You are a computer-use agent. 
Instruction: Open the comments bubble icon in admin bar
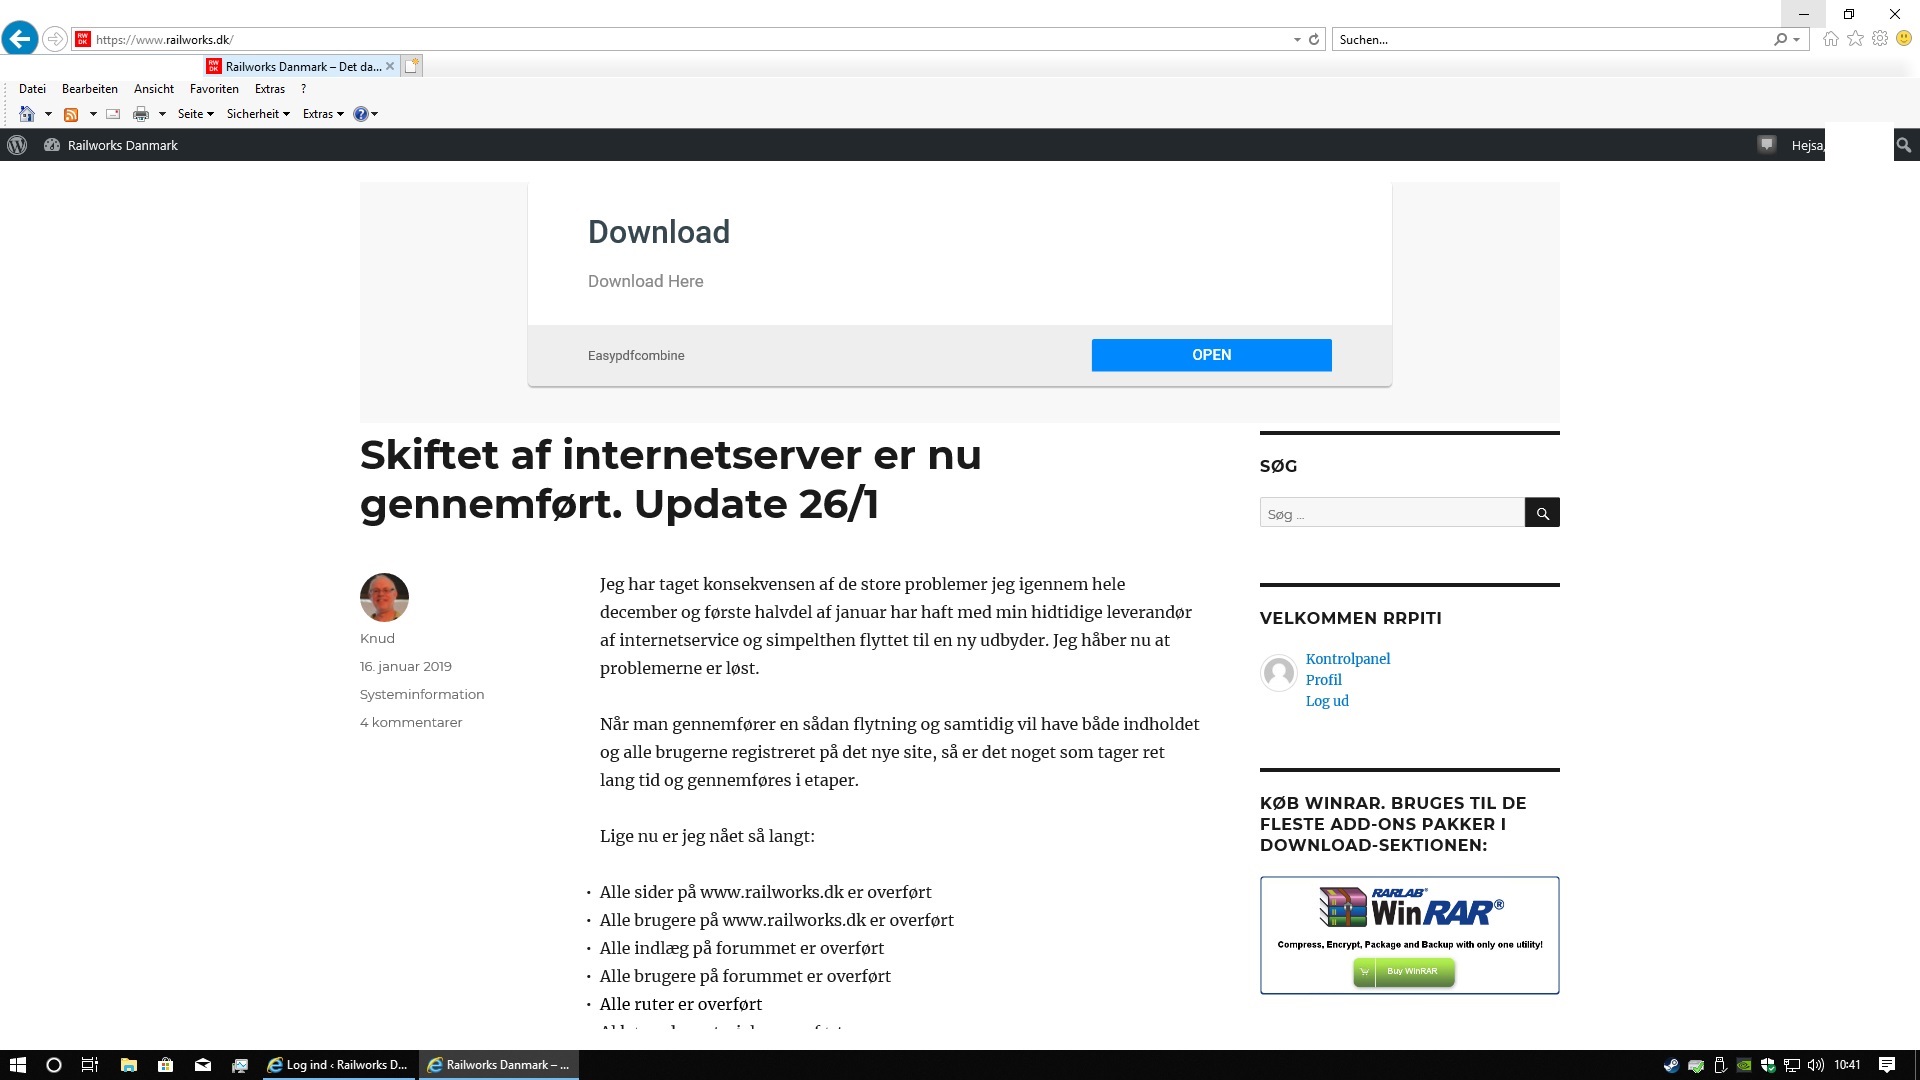click(x=1767, y=145)
